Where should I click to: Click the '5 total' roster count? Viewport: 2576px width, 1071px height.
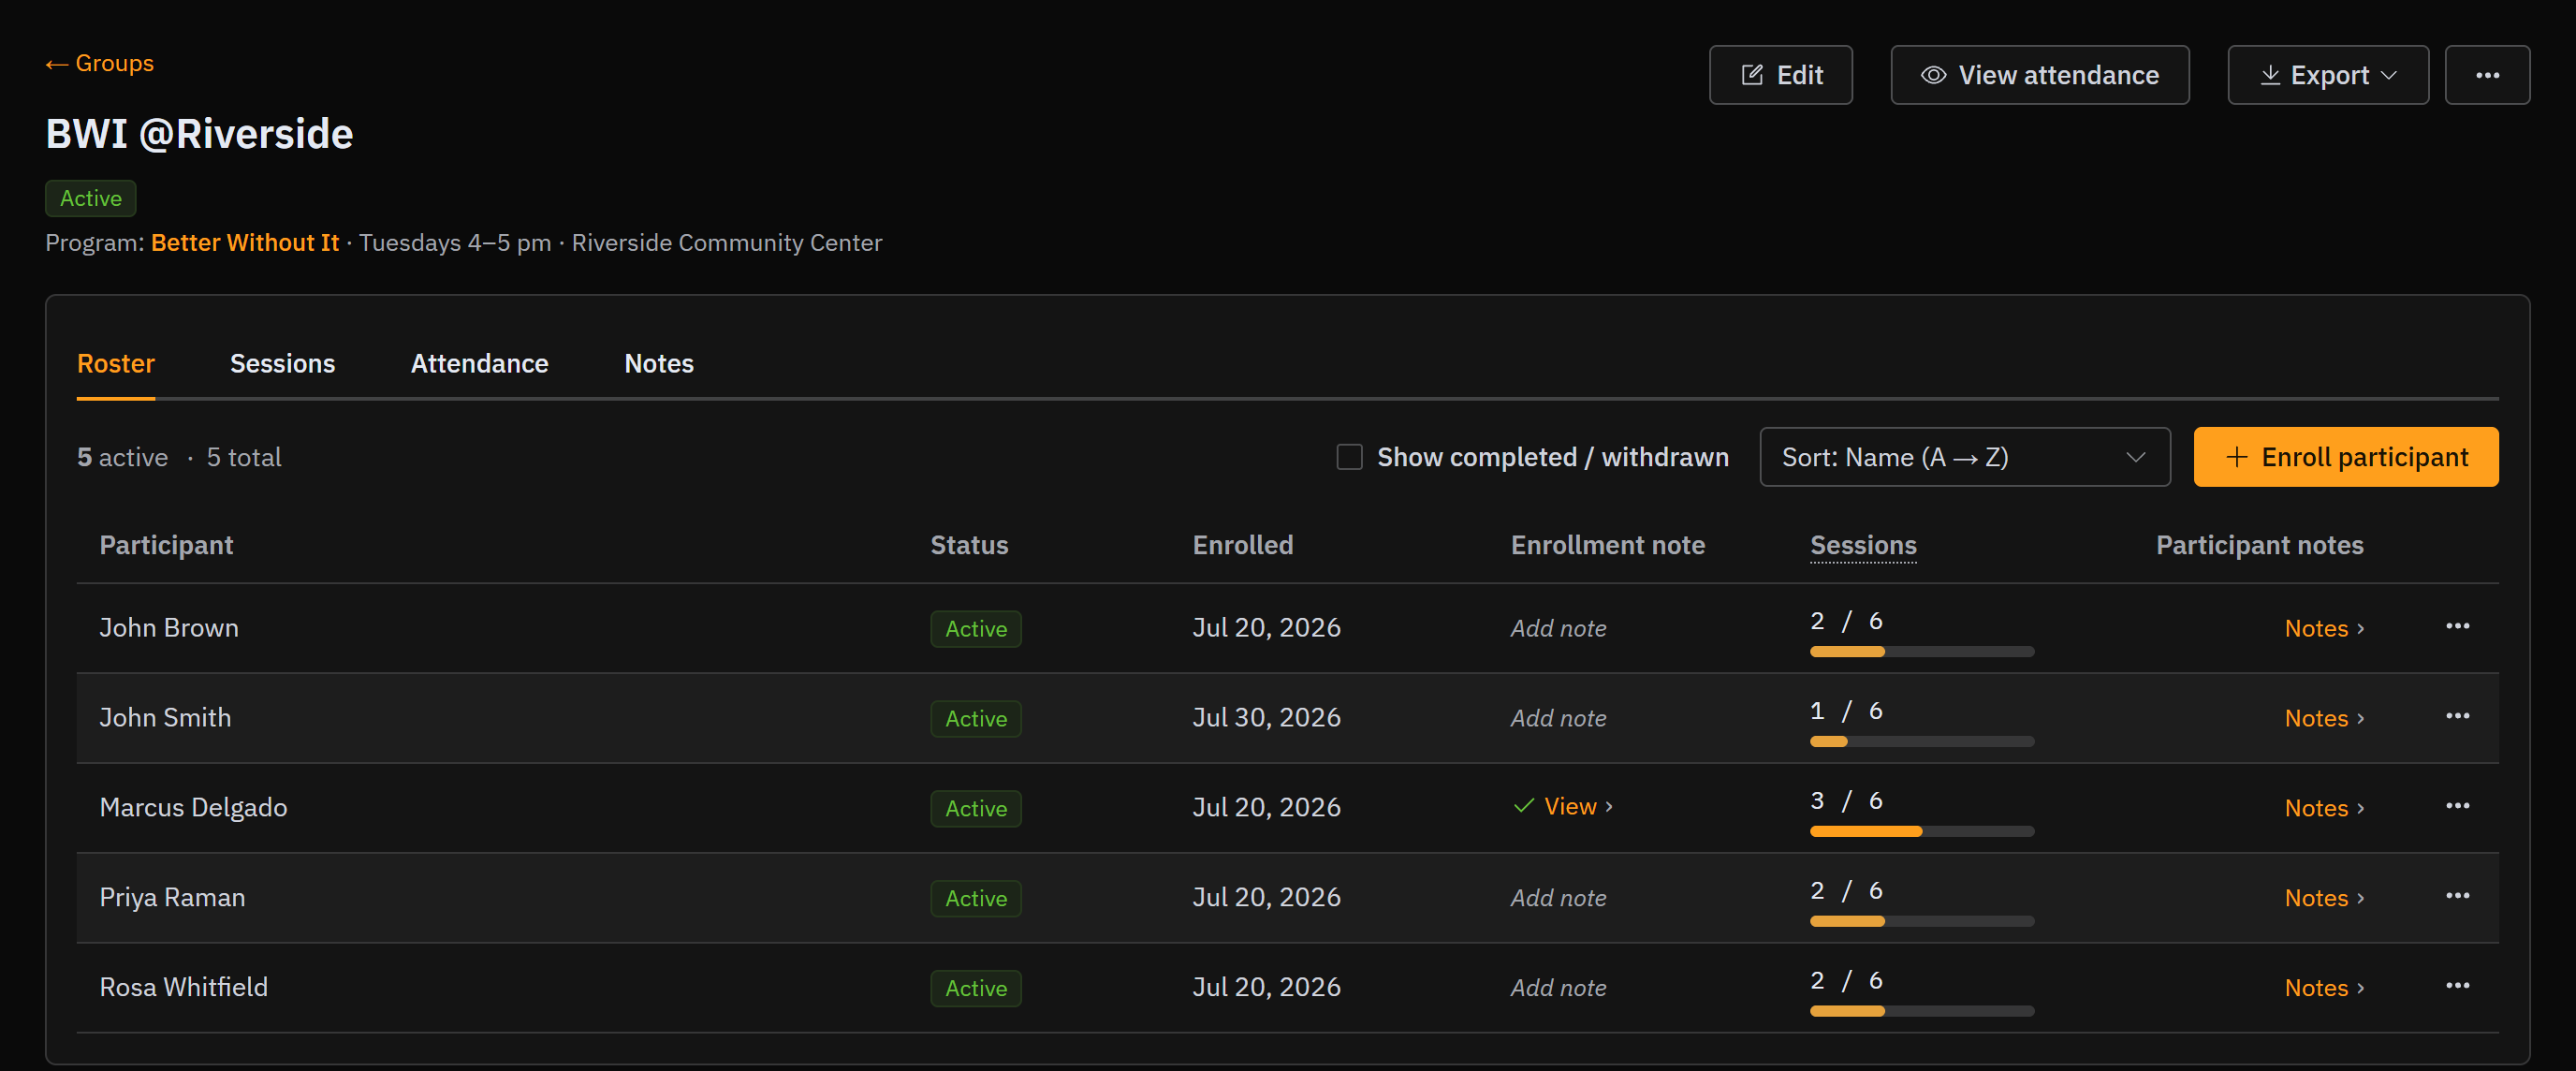tap(243, 457)
